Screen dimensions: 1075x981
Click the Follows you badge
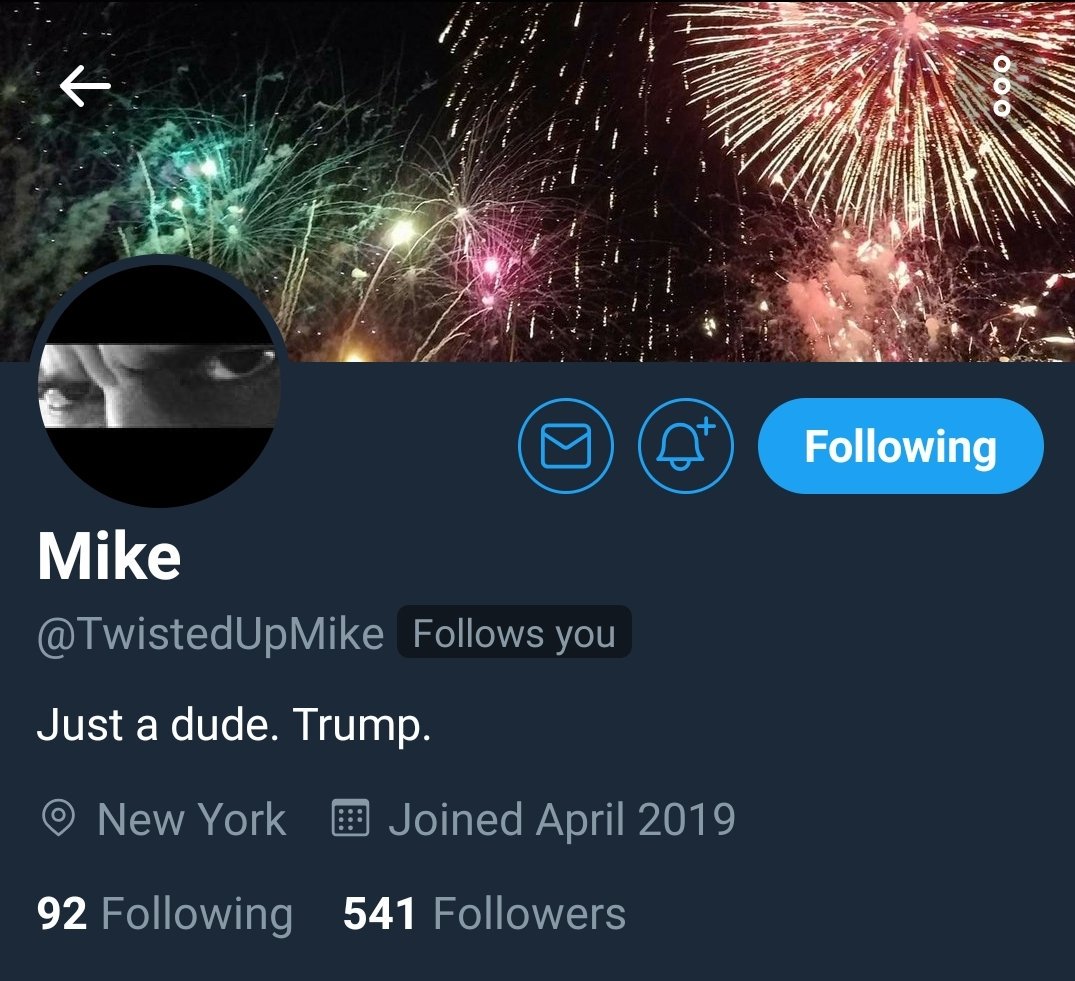click(514, 633)
